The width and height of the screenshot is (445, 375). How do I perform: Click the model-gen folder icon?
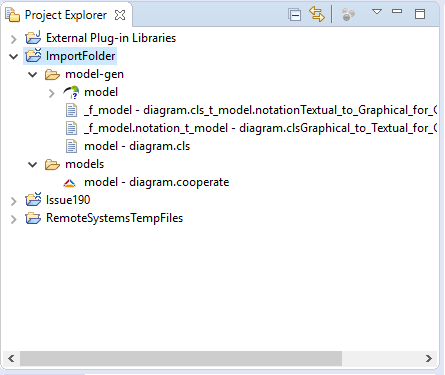click(x=52, y=75)
